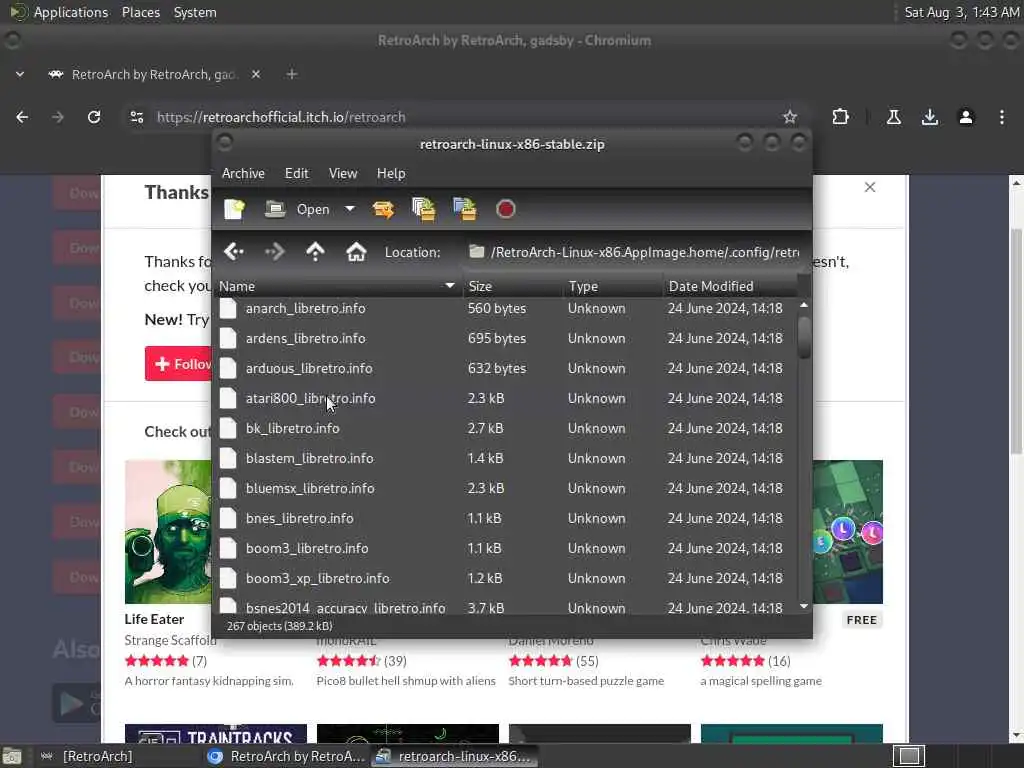The image size is (1024, 768).
Task: Expand the Open recent archives dropdown arrow
Action: coord(350,209)
